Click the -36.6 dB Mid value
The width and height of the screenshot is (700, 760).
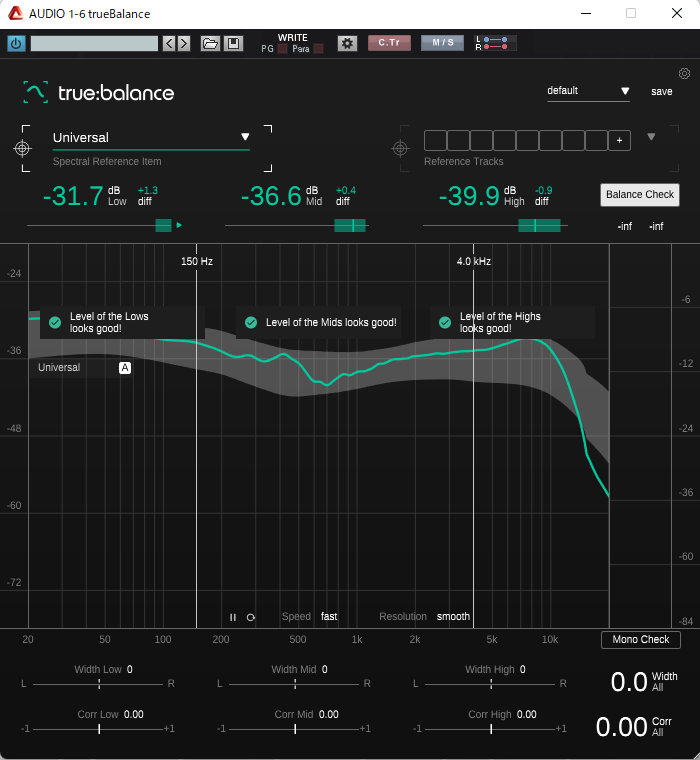(x=271, y=196)
